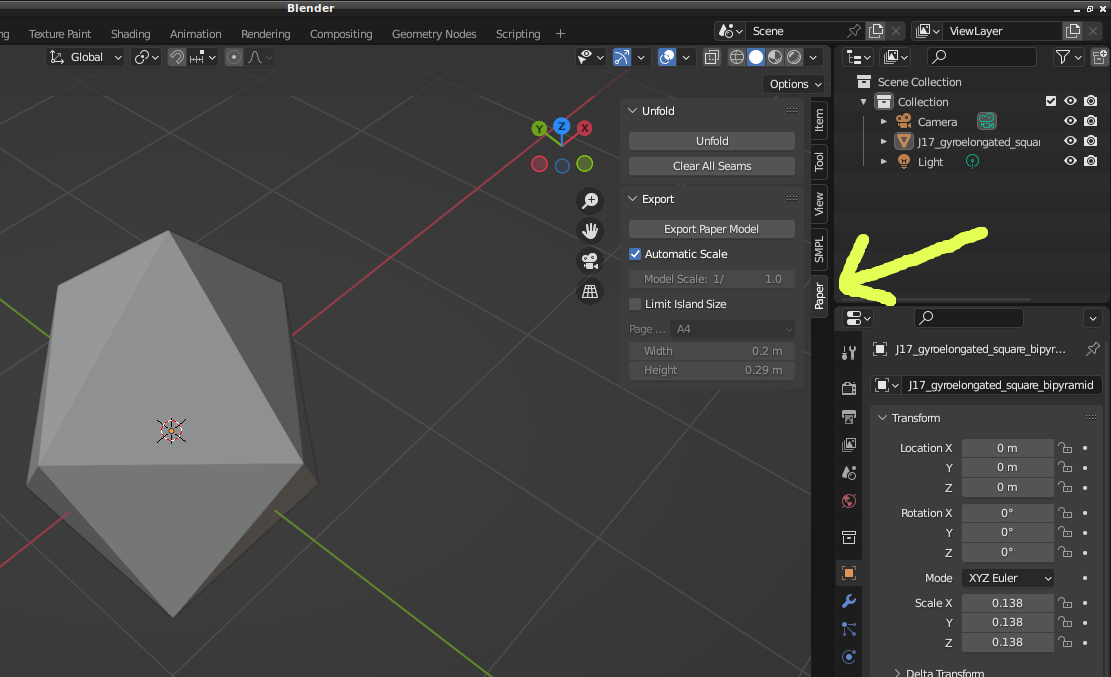The height and width of the screenshot is (677, 1111).
Task: Open the XYZ Euler rotation mode dropdown
Action: pos(1008,578)
